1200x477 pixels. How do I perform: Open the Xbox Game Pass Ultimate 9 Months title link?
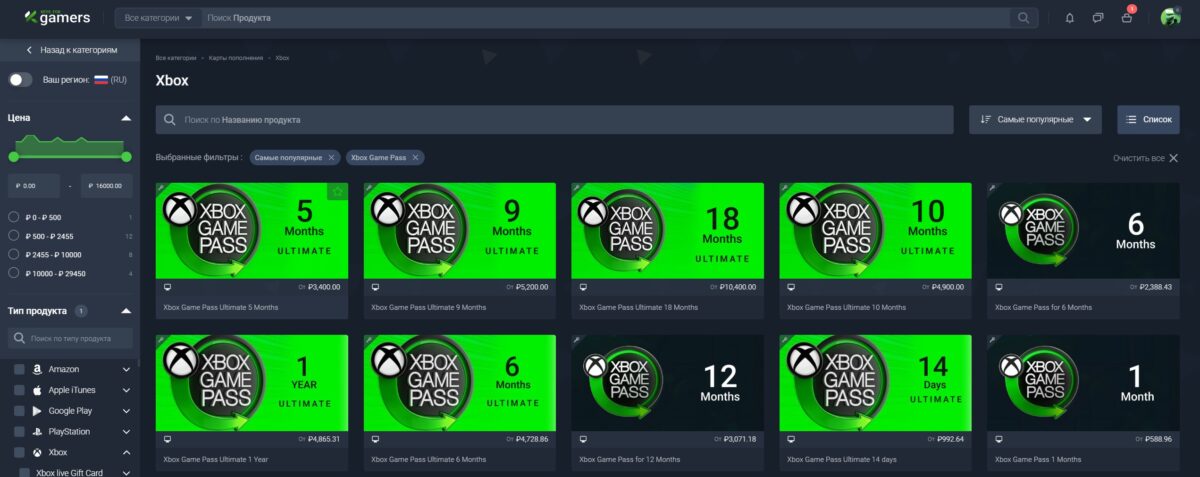click(428, 307)
